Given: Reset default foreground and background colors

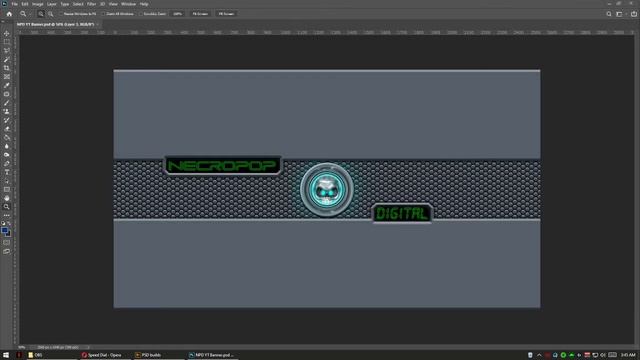Looking at the screenshot, I should pyautogui.click(x=3, y=223).
